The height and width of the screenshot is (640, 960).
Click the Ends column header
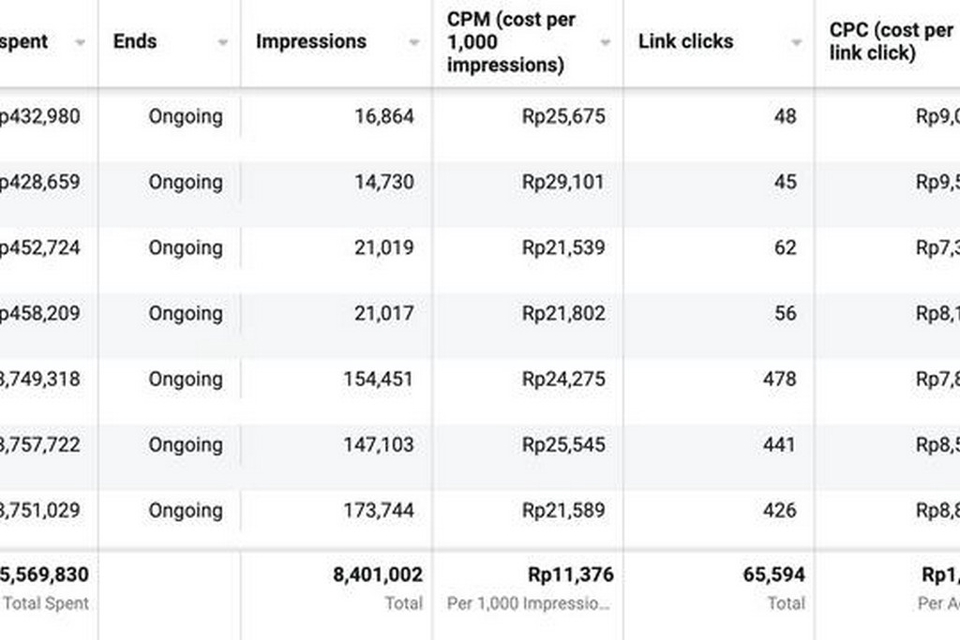tap(135, 42)
